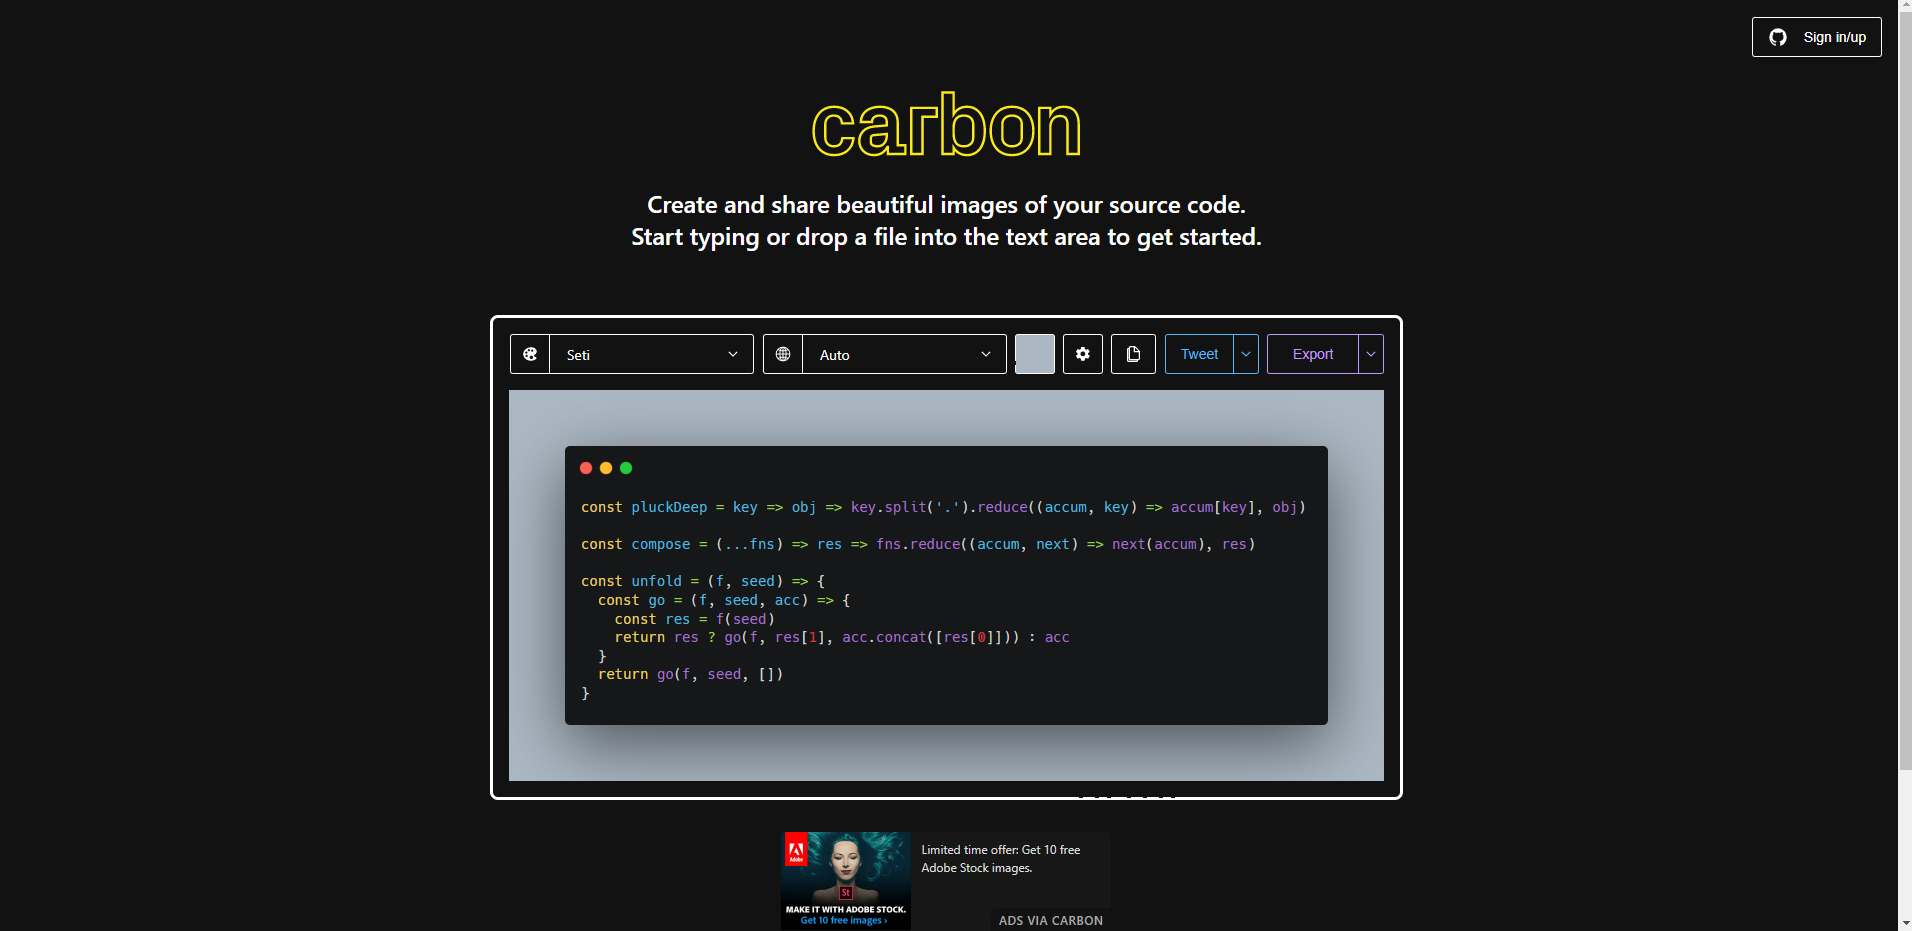The height and width of the screenshot is (931, 1912).
Task: Click the Export button
Action: (1313, 354)
